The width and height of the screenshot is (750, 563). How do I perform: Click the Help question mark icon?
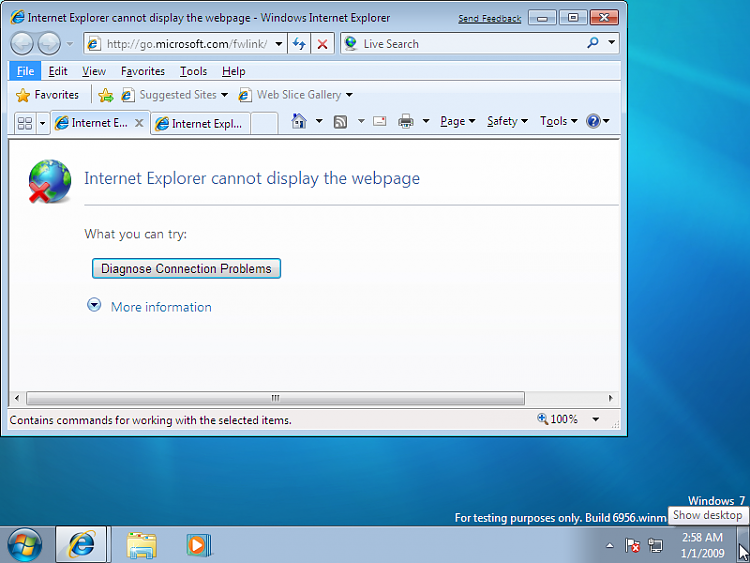(x=593, y=121)
